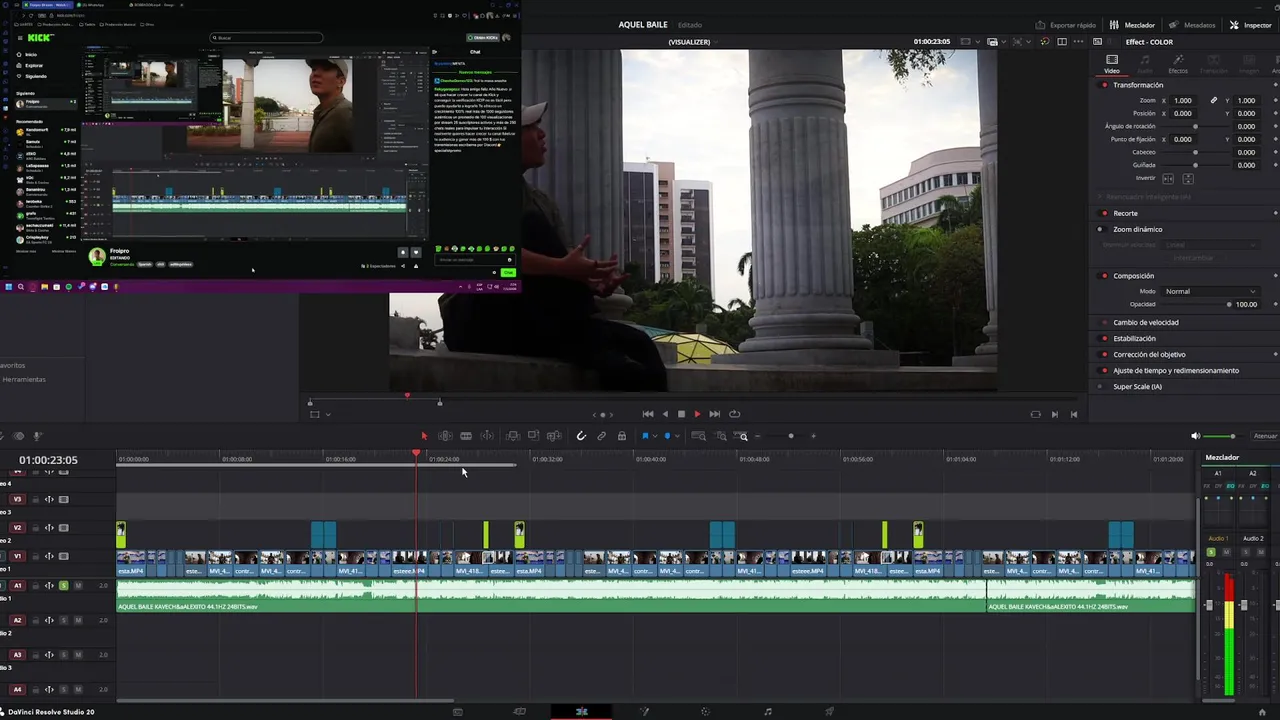Viewport: 1280px width, 720px height.
Task: Expand the Corrección del objetivo section
Action: (1150, 354)
